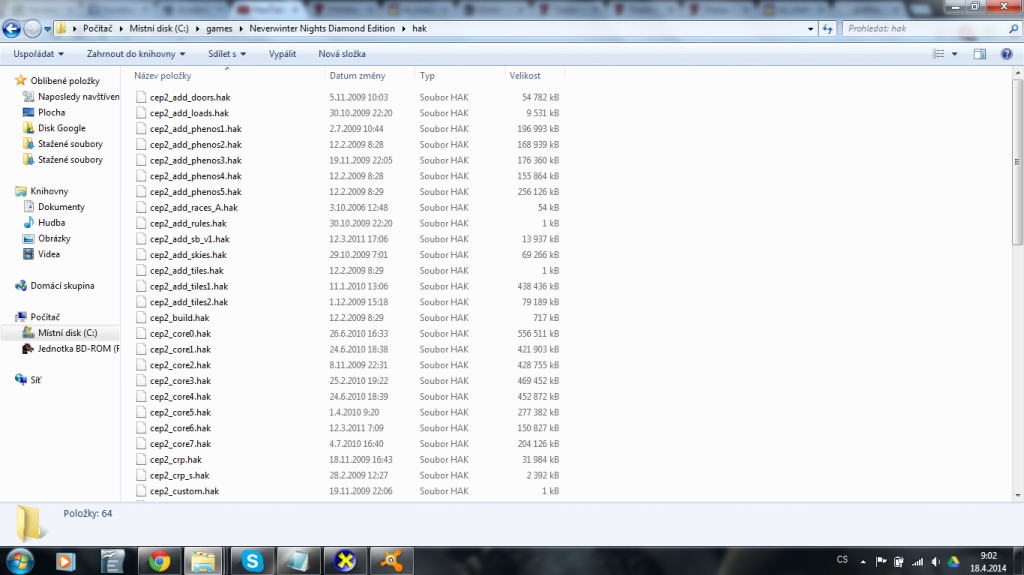
Task: Select file icon of cep2_core0.hak
Action: [141, 333]
